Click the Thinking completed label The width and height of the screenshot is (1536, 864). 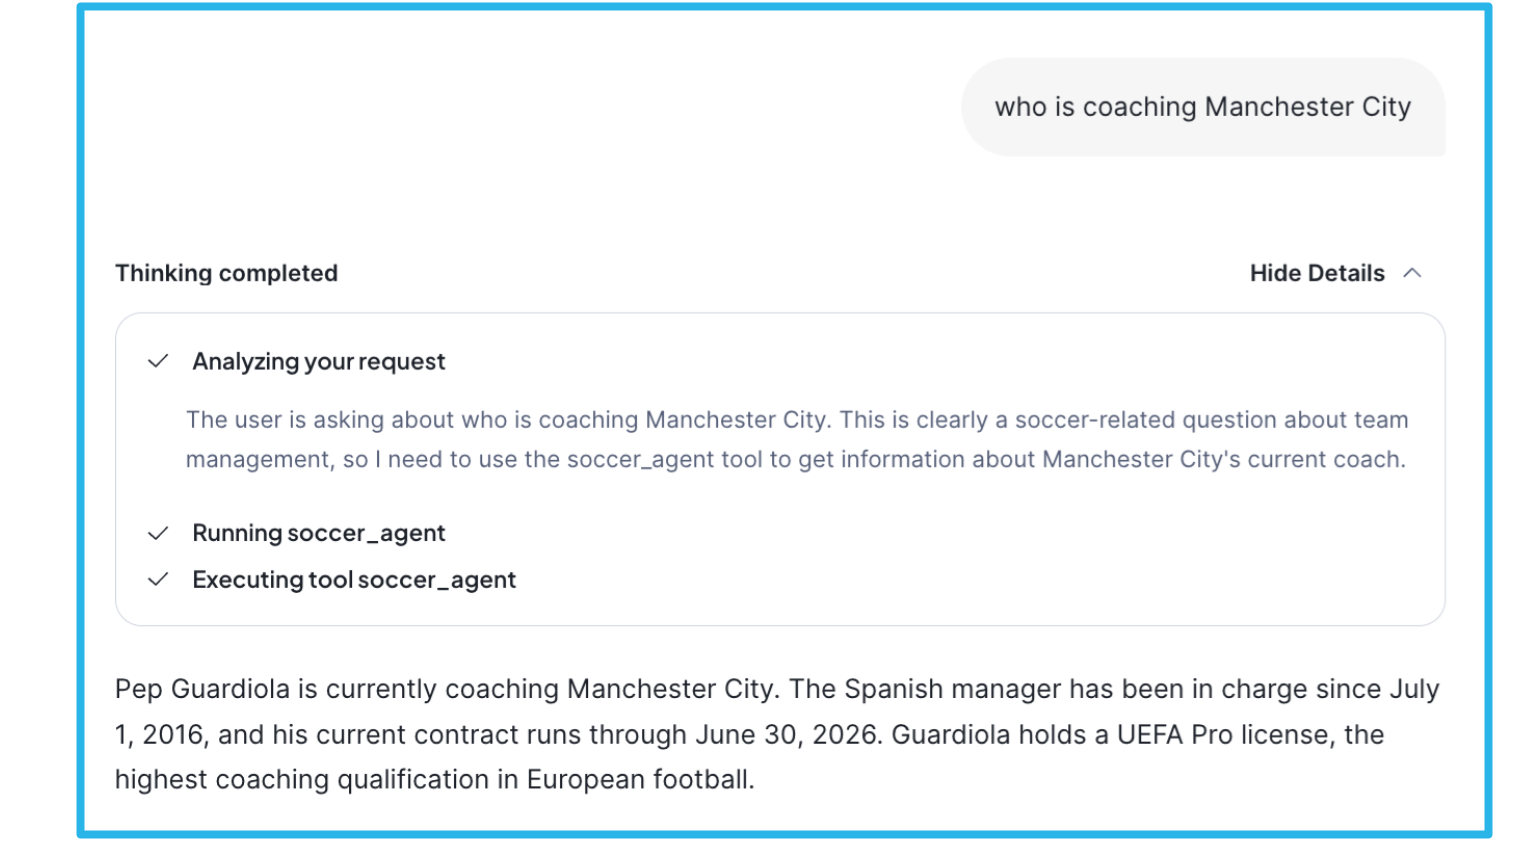[226, 272]
